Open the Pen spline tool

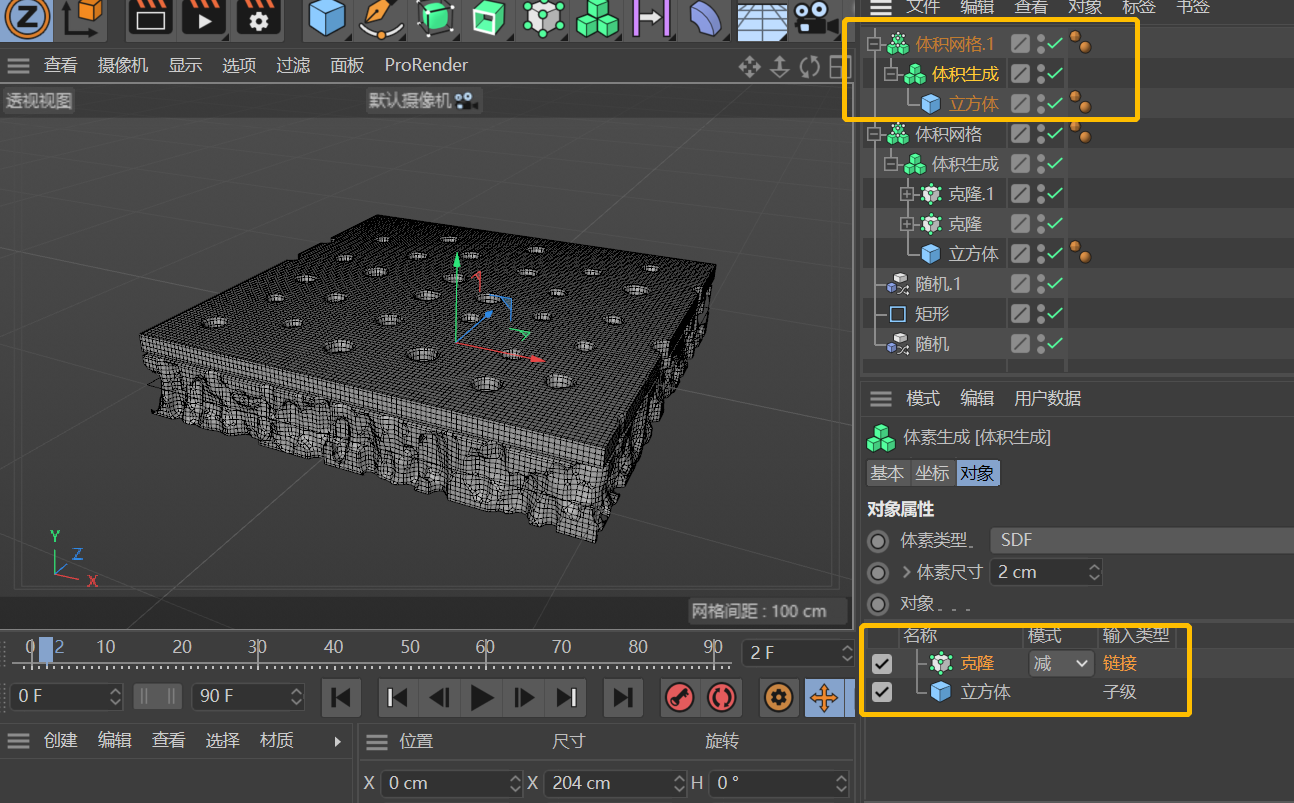coord(380,18)
